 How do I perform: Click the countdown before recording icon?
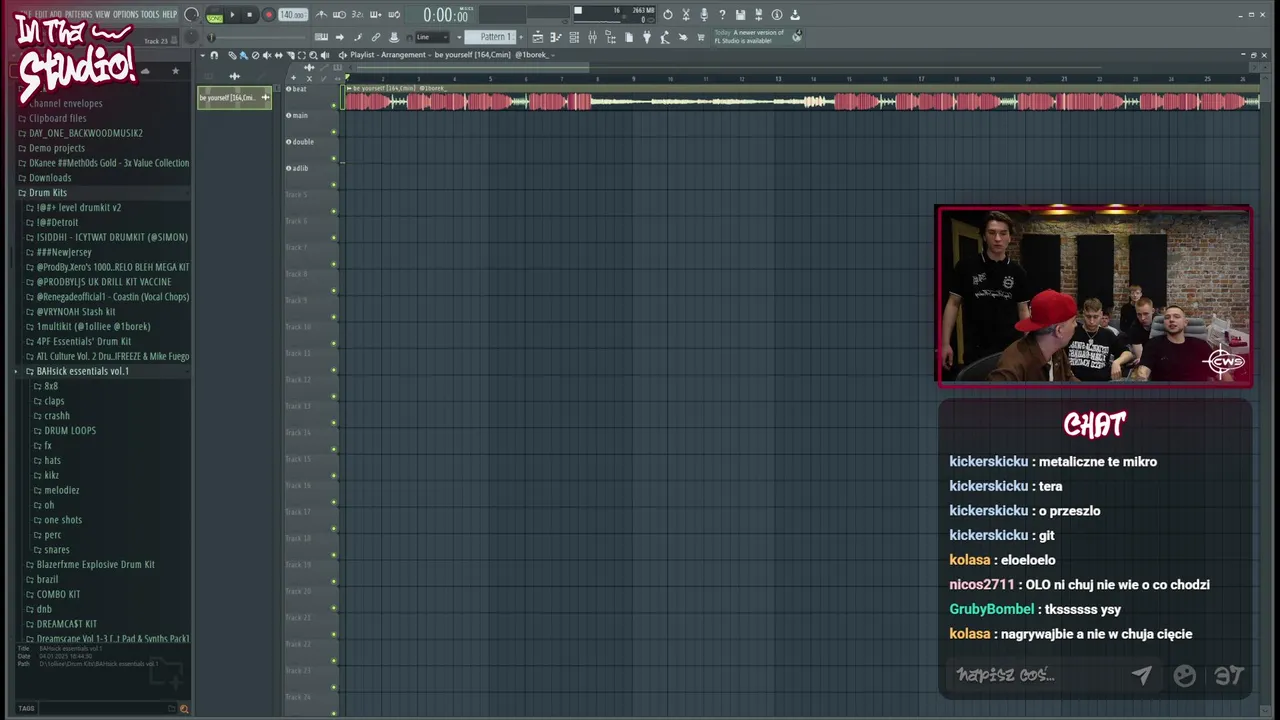(x=357, y=14)
